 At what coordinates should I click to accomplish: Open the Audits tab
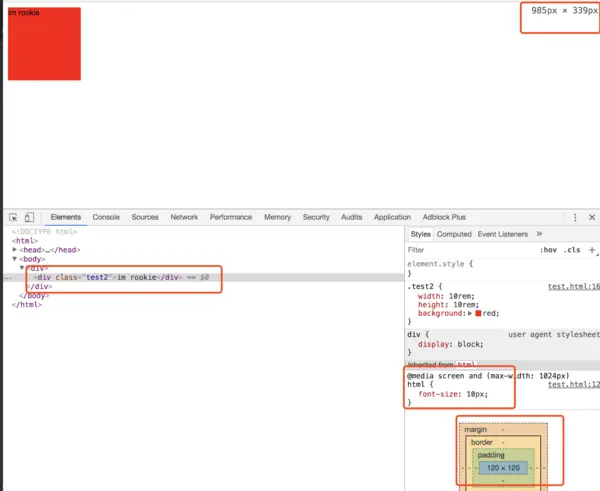coord(352,217)
